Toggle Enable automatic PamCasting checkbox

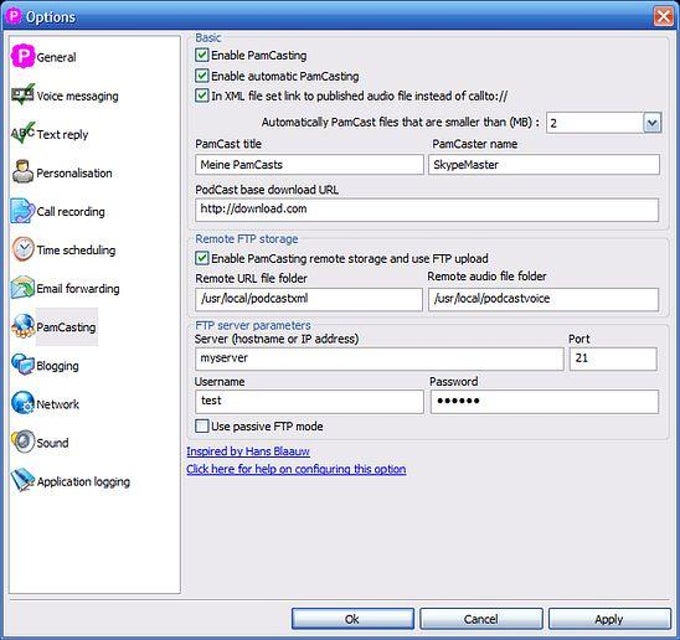click(x=202, y=76)
